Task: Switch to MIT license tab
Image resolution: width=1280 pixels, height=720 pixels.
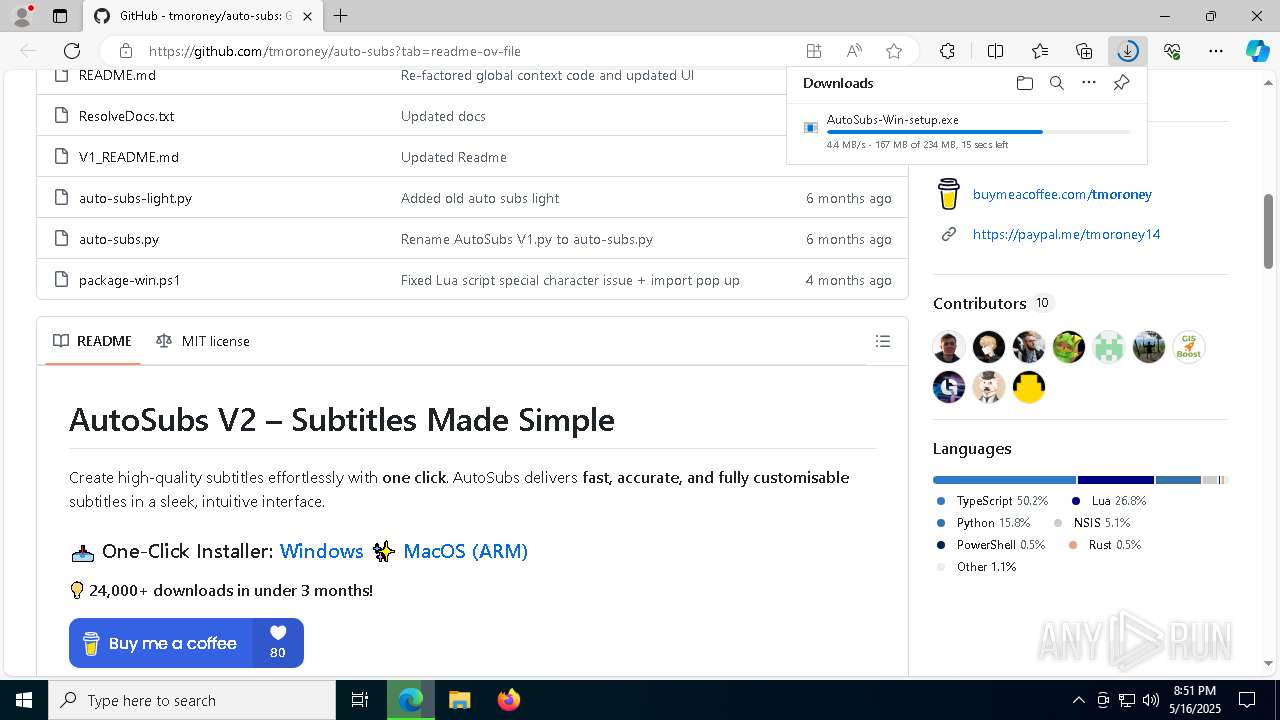Action: coord(203,341)
